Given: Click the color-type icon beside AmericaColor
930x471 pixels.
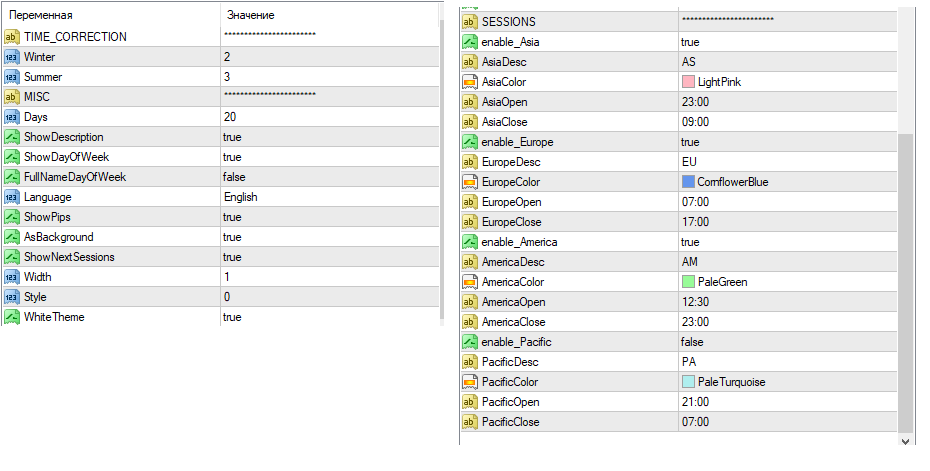Looking at the screenshot, I should pyautogui.click(x=470, y=282).
